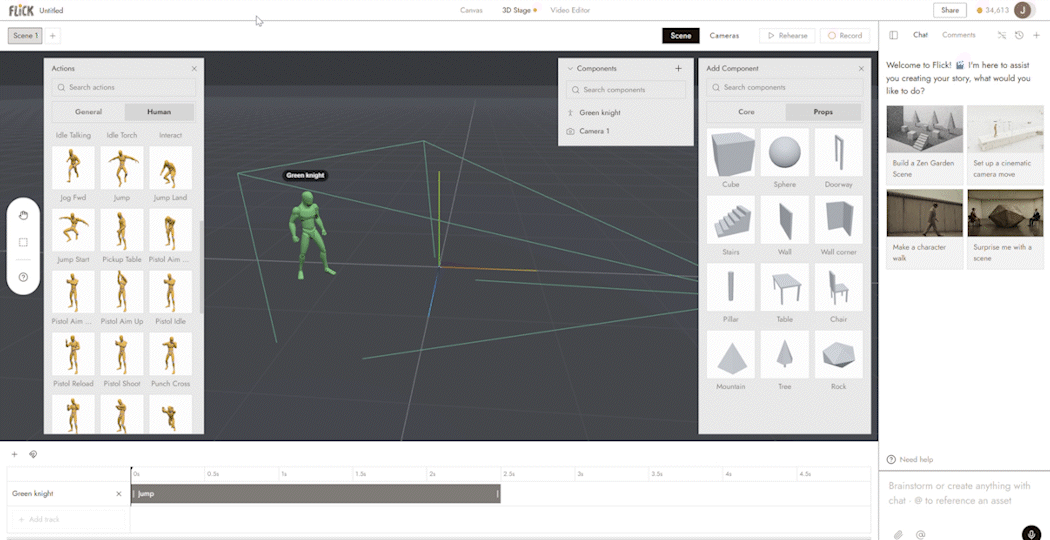Open the help question mark tool
This screenshot has height=540, width=1050.
click(23, 277)
